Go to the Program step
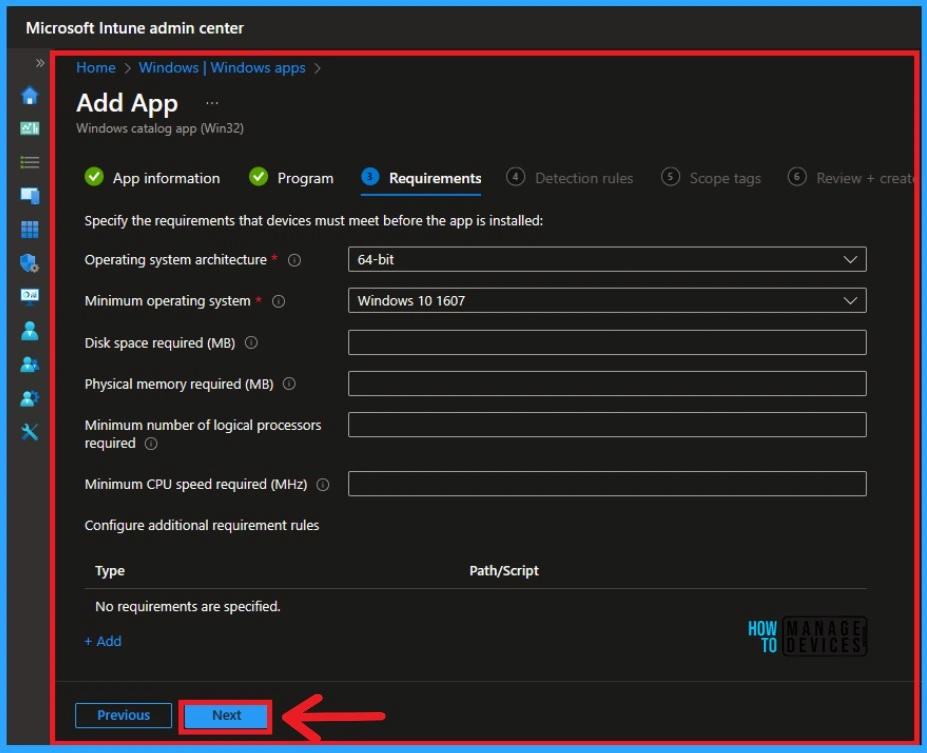The width and height of the screenshot is (927, 753). coord(291,178)
